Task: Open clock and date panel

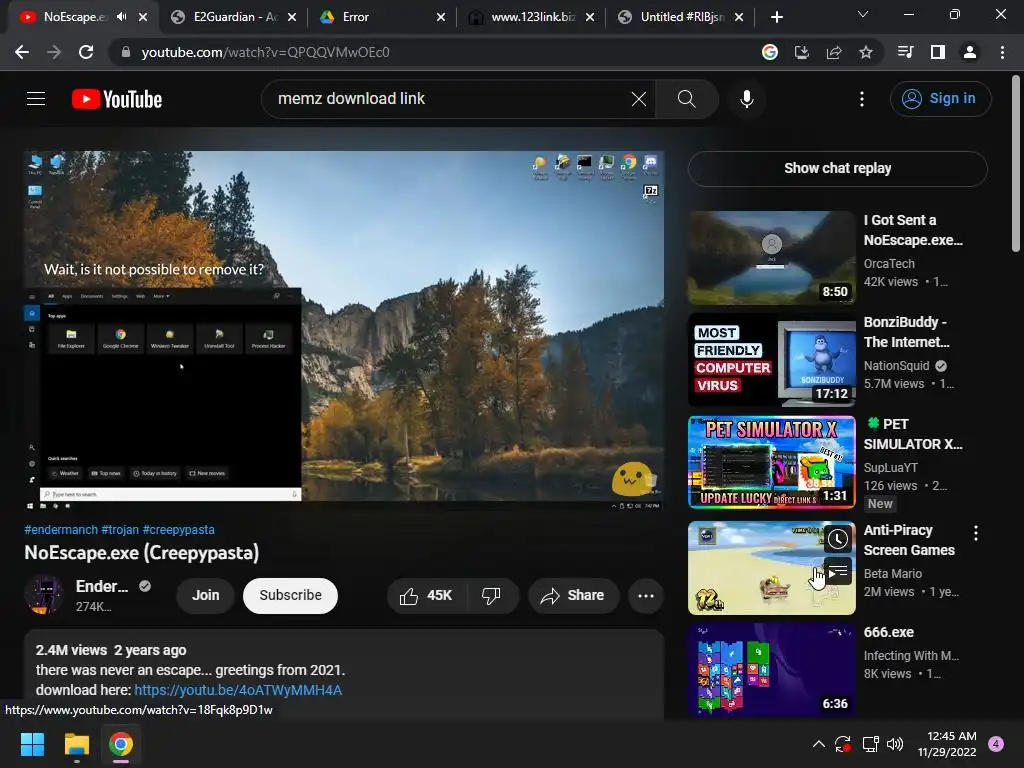Action: [x=946, y=744]
